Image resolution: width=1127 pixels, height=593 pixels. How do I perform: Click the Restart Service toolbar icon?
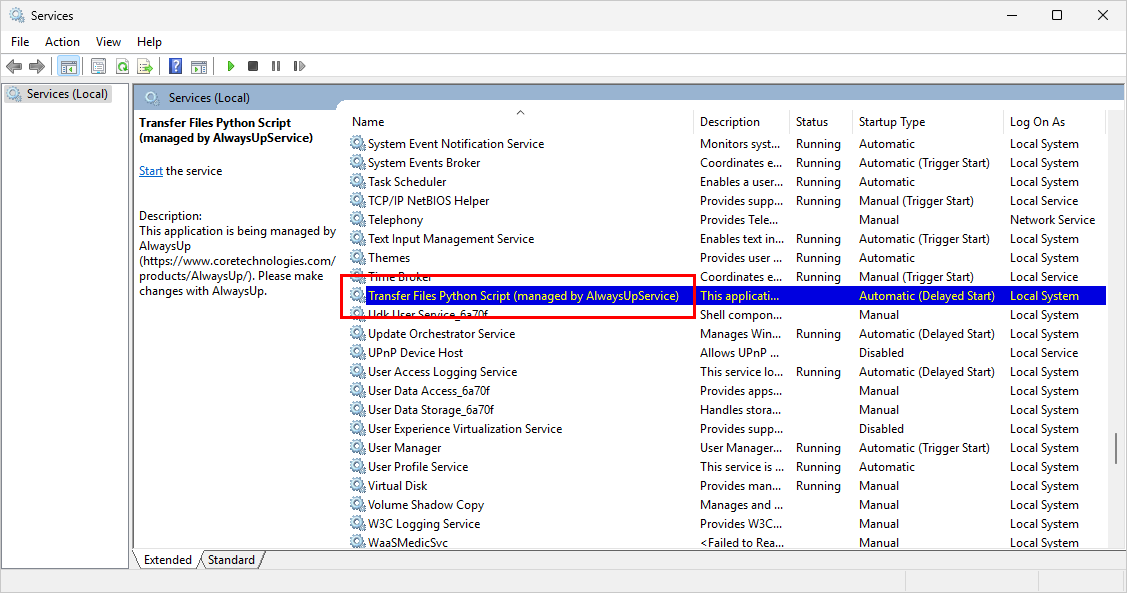[x=299, y=66]
